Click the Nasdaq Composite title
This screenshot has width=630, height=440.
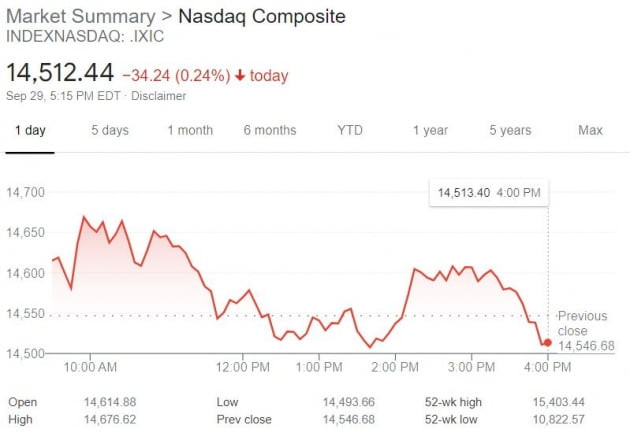[x=262, y=16]
